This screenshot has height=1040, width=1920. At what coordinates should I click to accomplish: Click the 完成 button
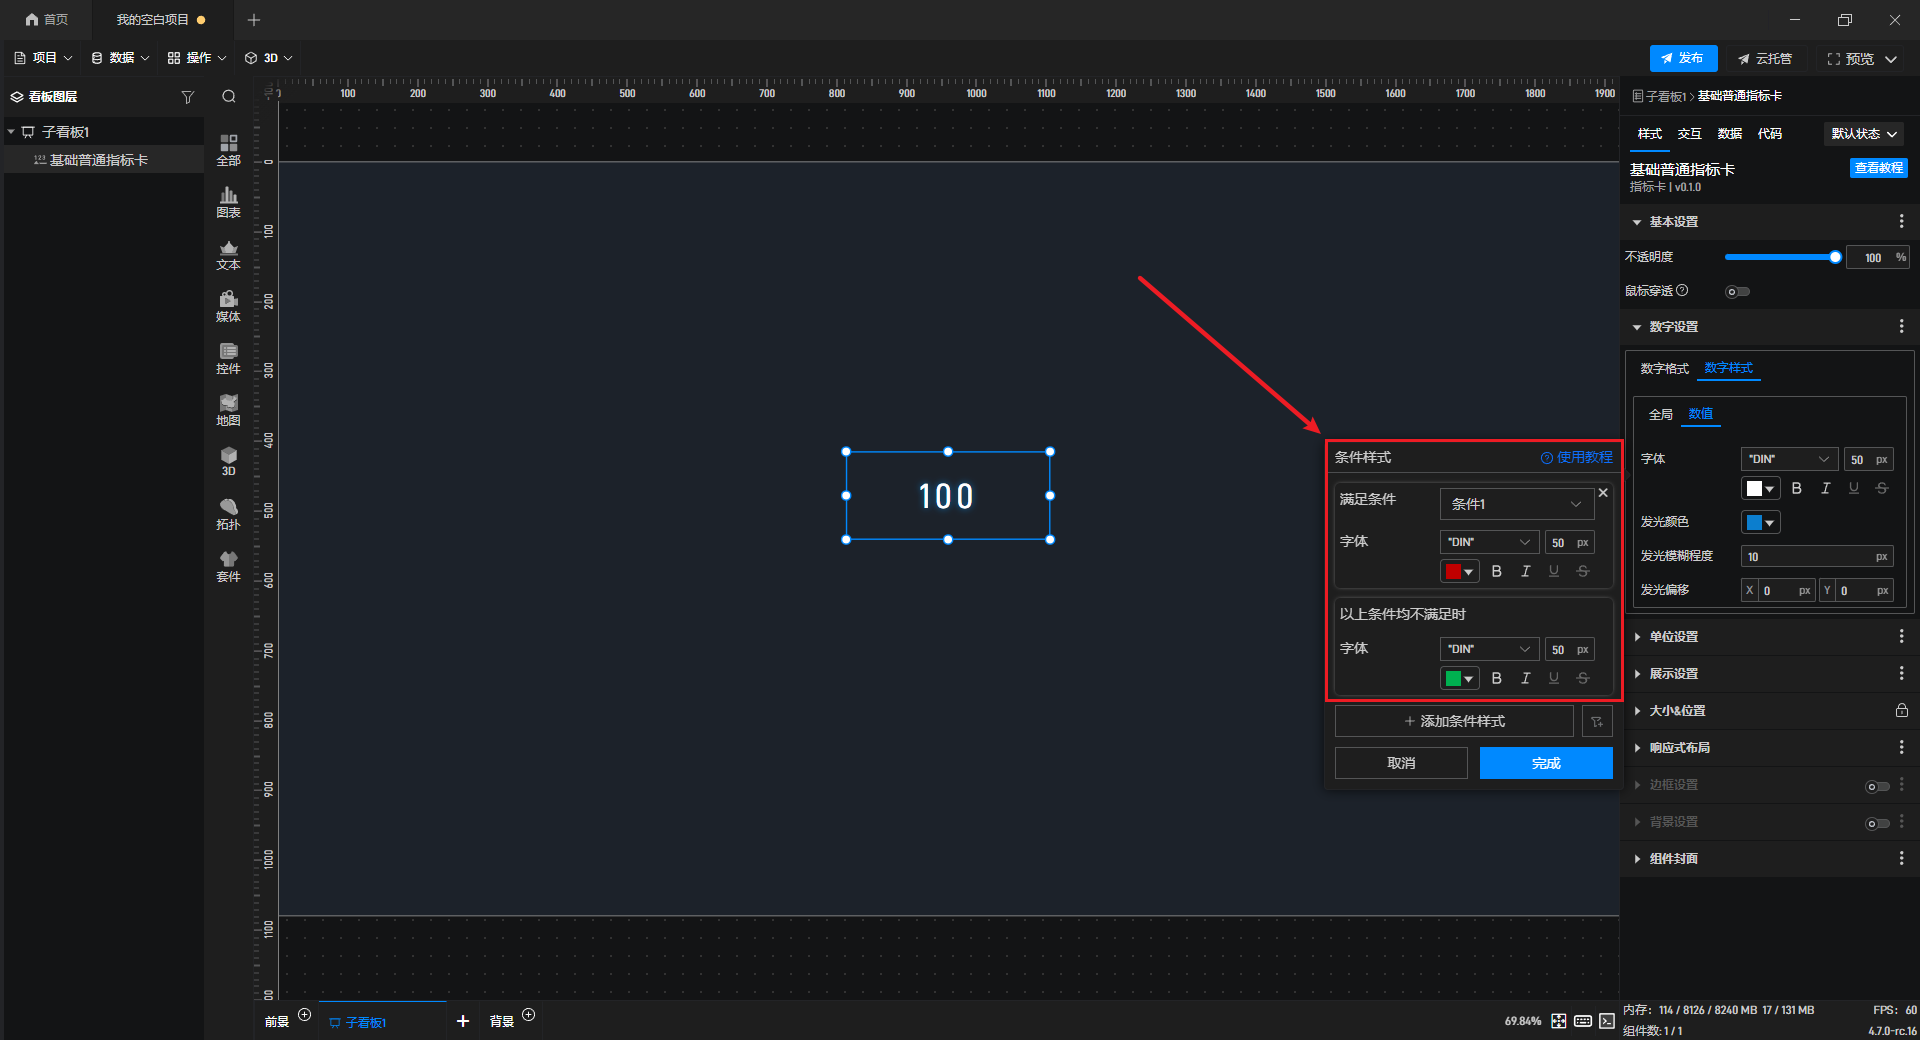[x=1545, y=763]
